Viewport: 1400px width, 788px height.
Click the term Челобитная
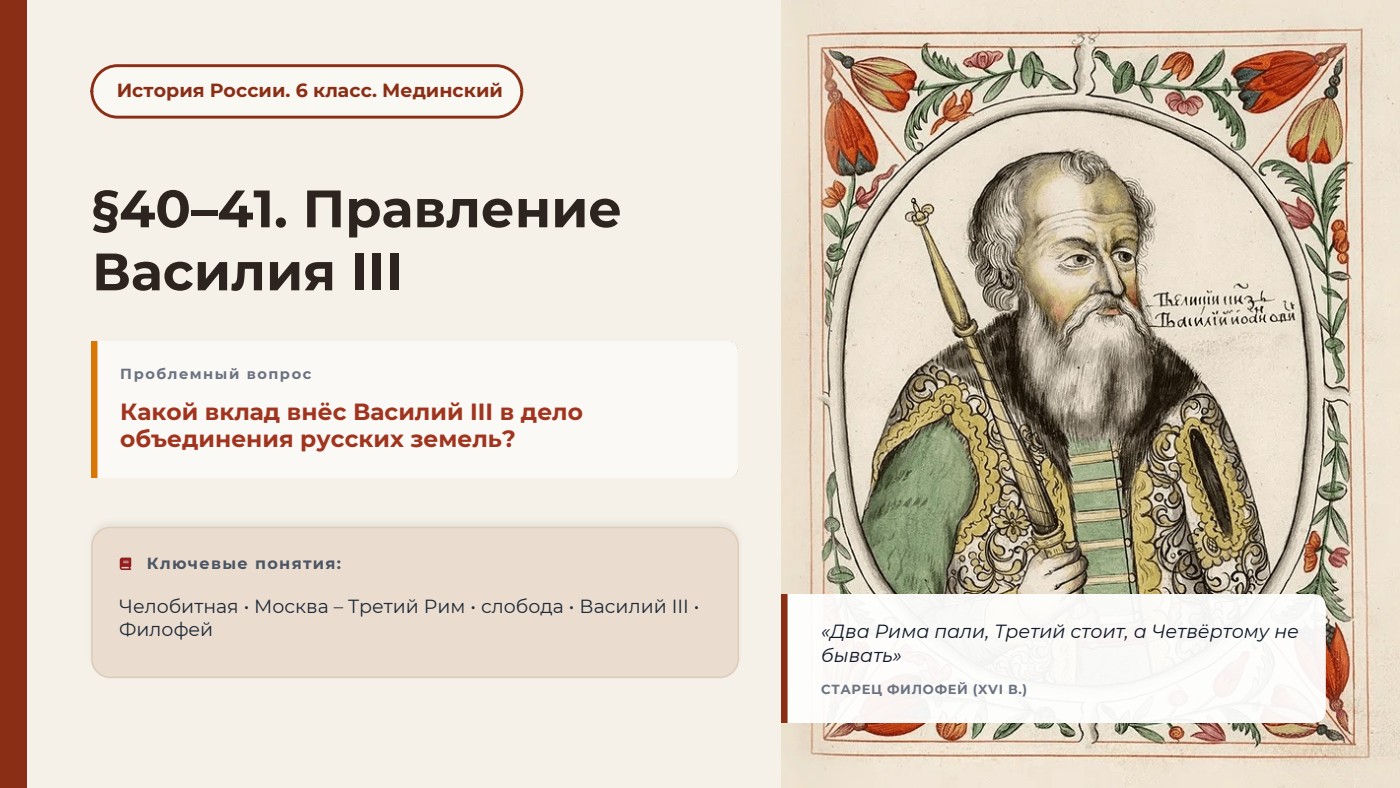click(178, 607)
